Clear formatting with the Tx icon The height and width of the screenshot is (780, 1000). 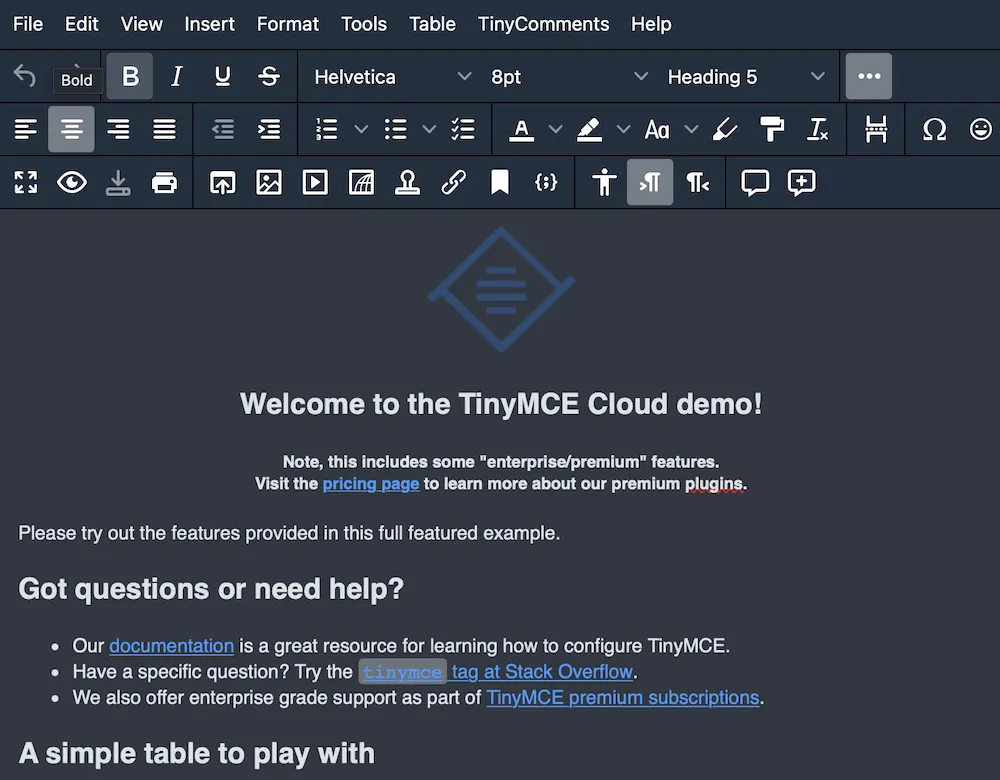pyautogui.click(x=818, y=129)
